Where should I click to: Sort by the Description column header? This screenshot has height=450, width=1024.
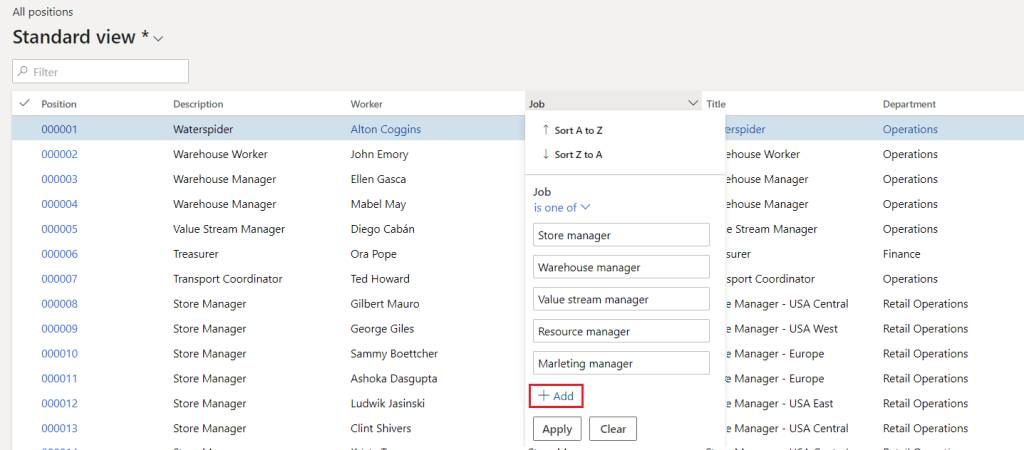click(x=198, y=104)
